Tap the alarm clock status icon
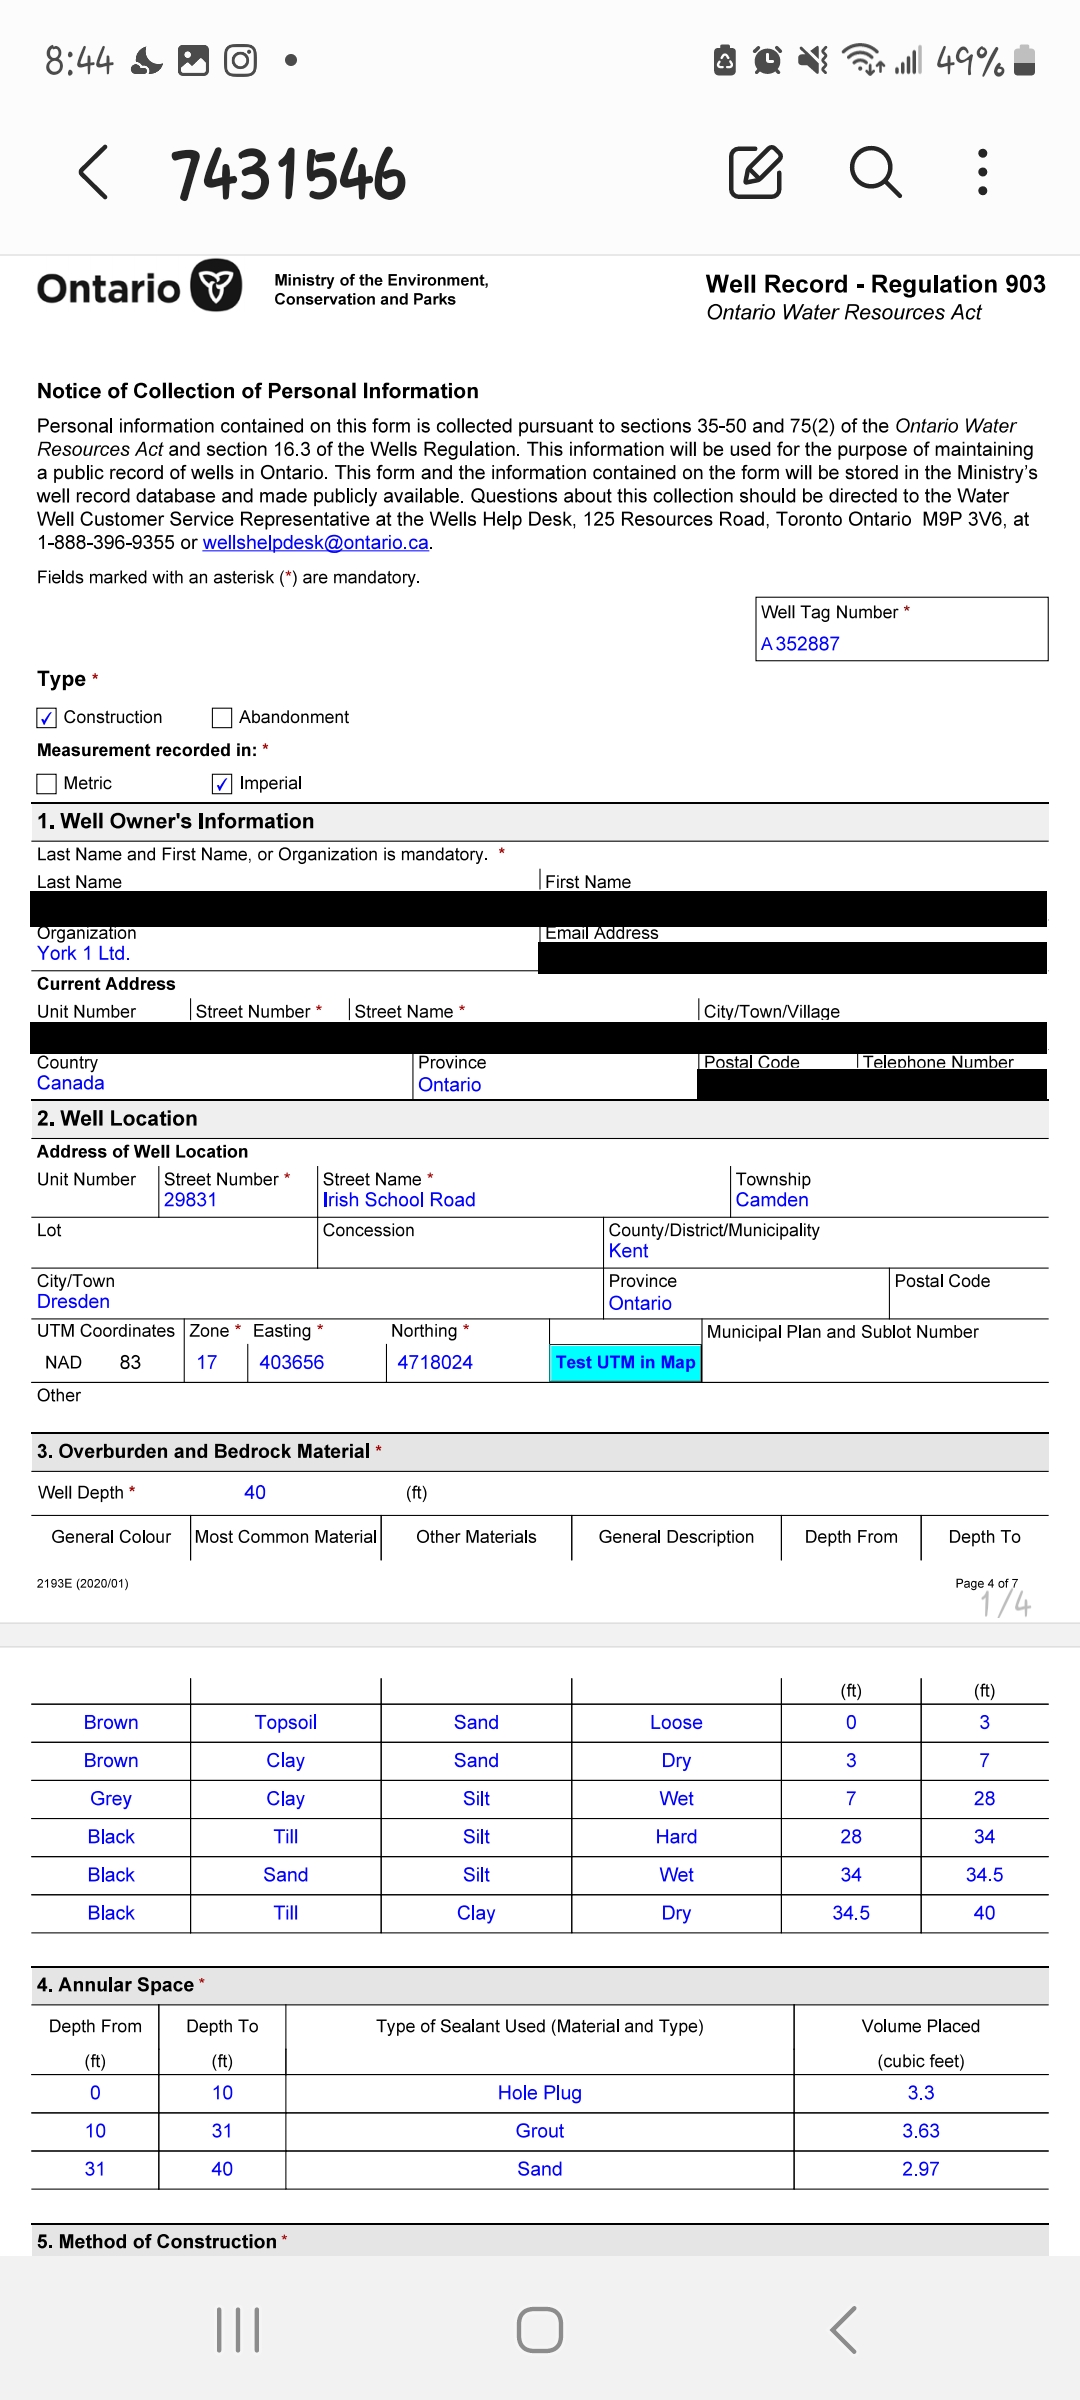This screenshot has width=1080, height=2400. pyautogui.click(x=767, y=61)
